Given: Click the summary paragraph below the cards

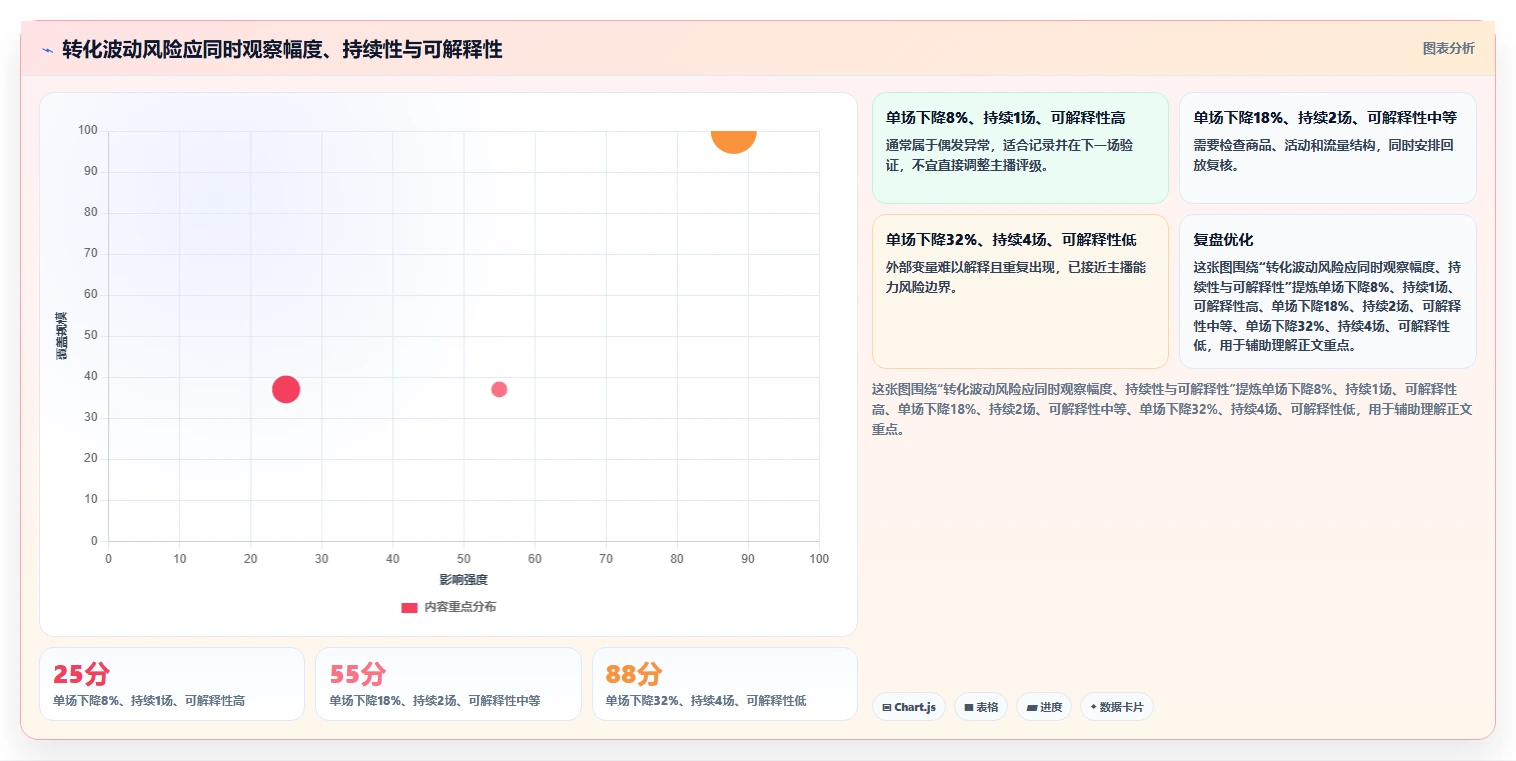Looking at the screenshot, I should [x=1172, y=409].
